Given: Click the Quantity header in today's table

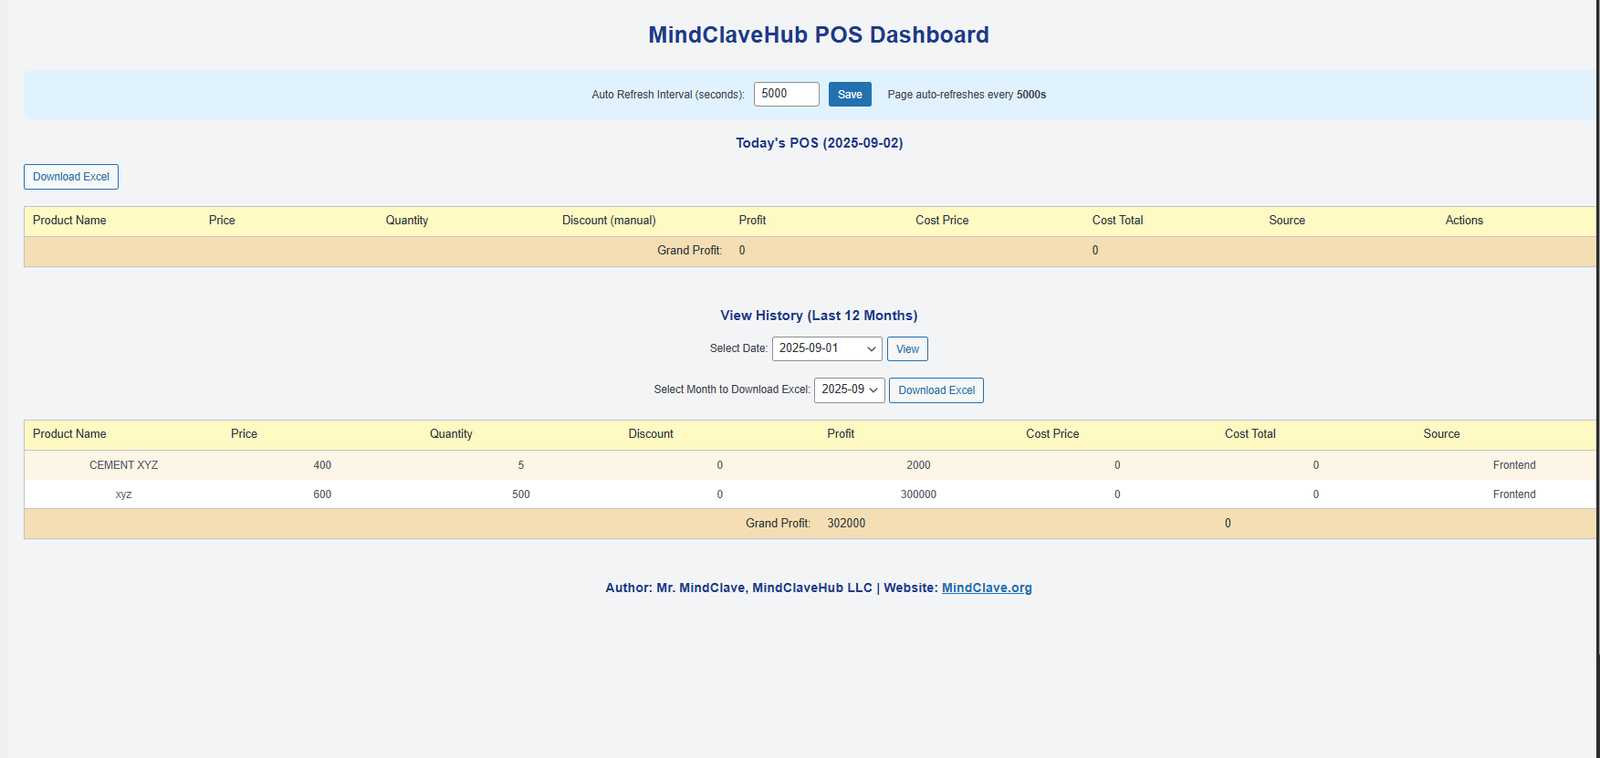Looking at the screenshot, I should [407, 221].
